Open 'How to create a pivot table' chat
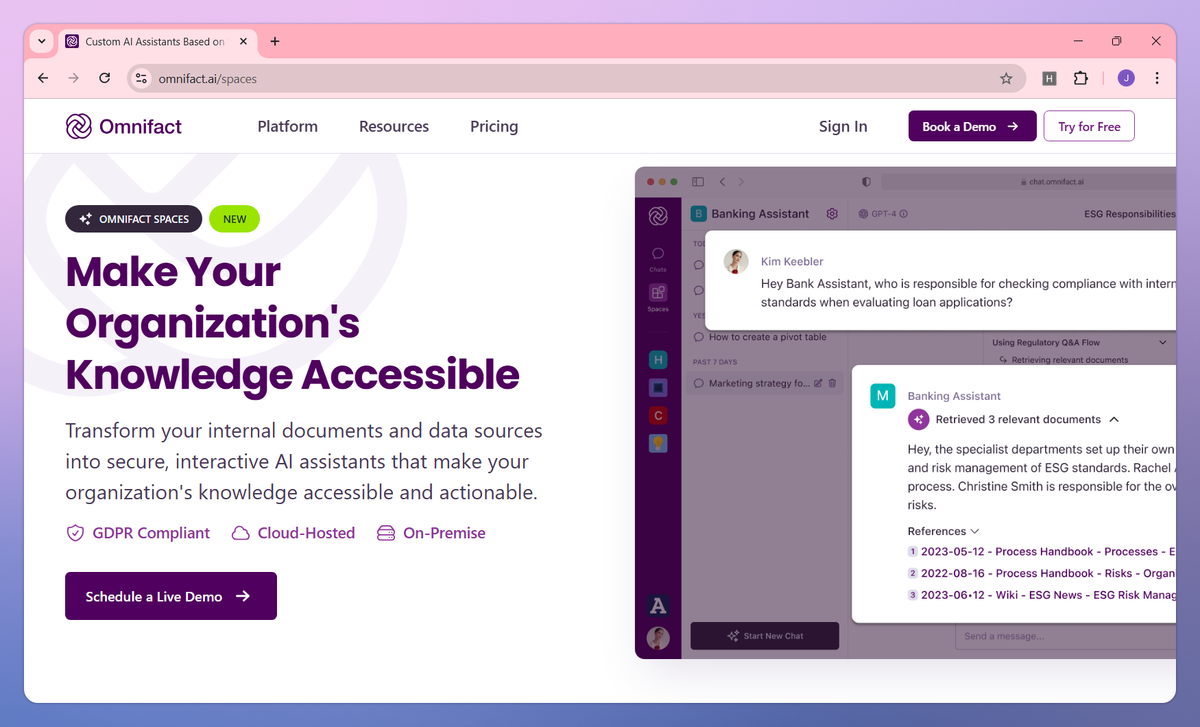 pos(767,337)
